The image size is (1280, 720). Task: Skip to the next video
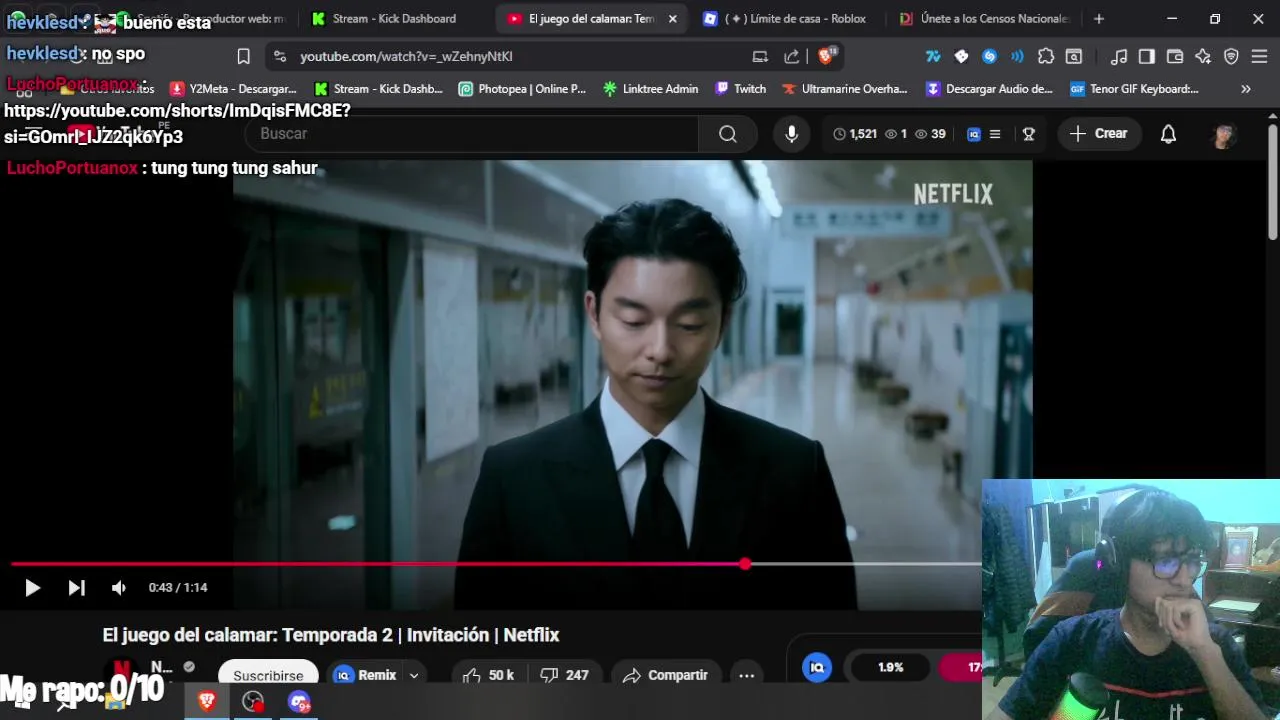pos(76,588)
